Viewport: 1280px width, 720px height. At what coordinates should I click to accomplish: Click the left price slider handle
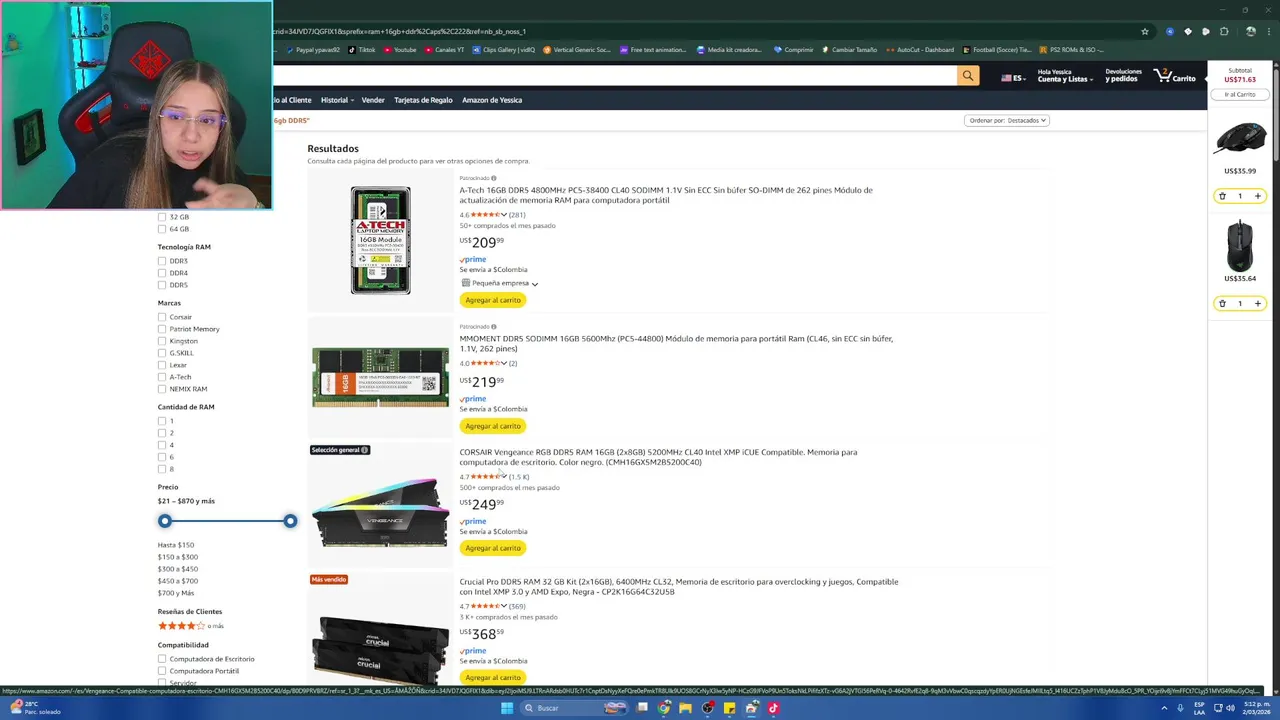pos(165,521)
